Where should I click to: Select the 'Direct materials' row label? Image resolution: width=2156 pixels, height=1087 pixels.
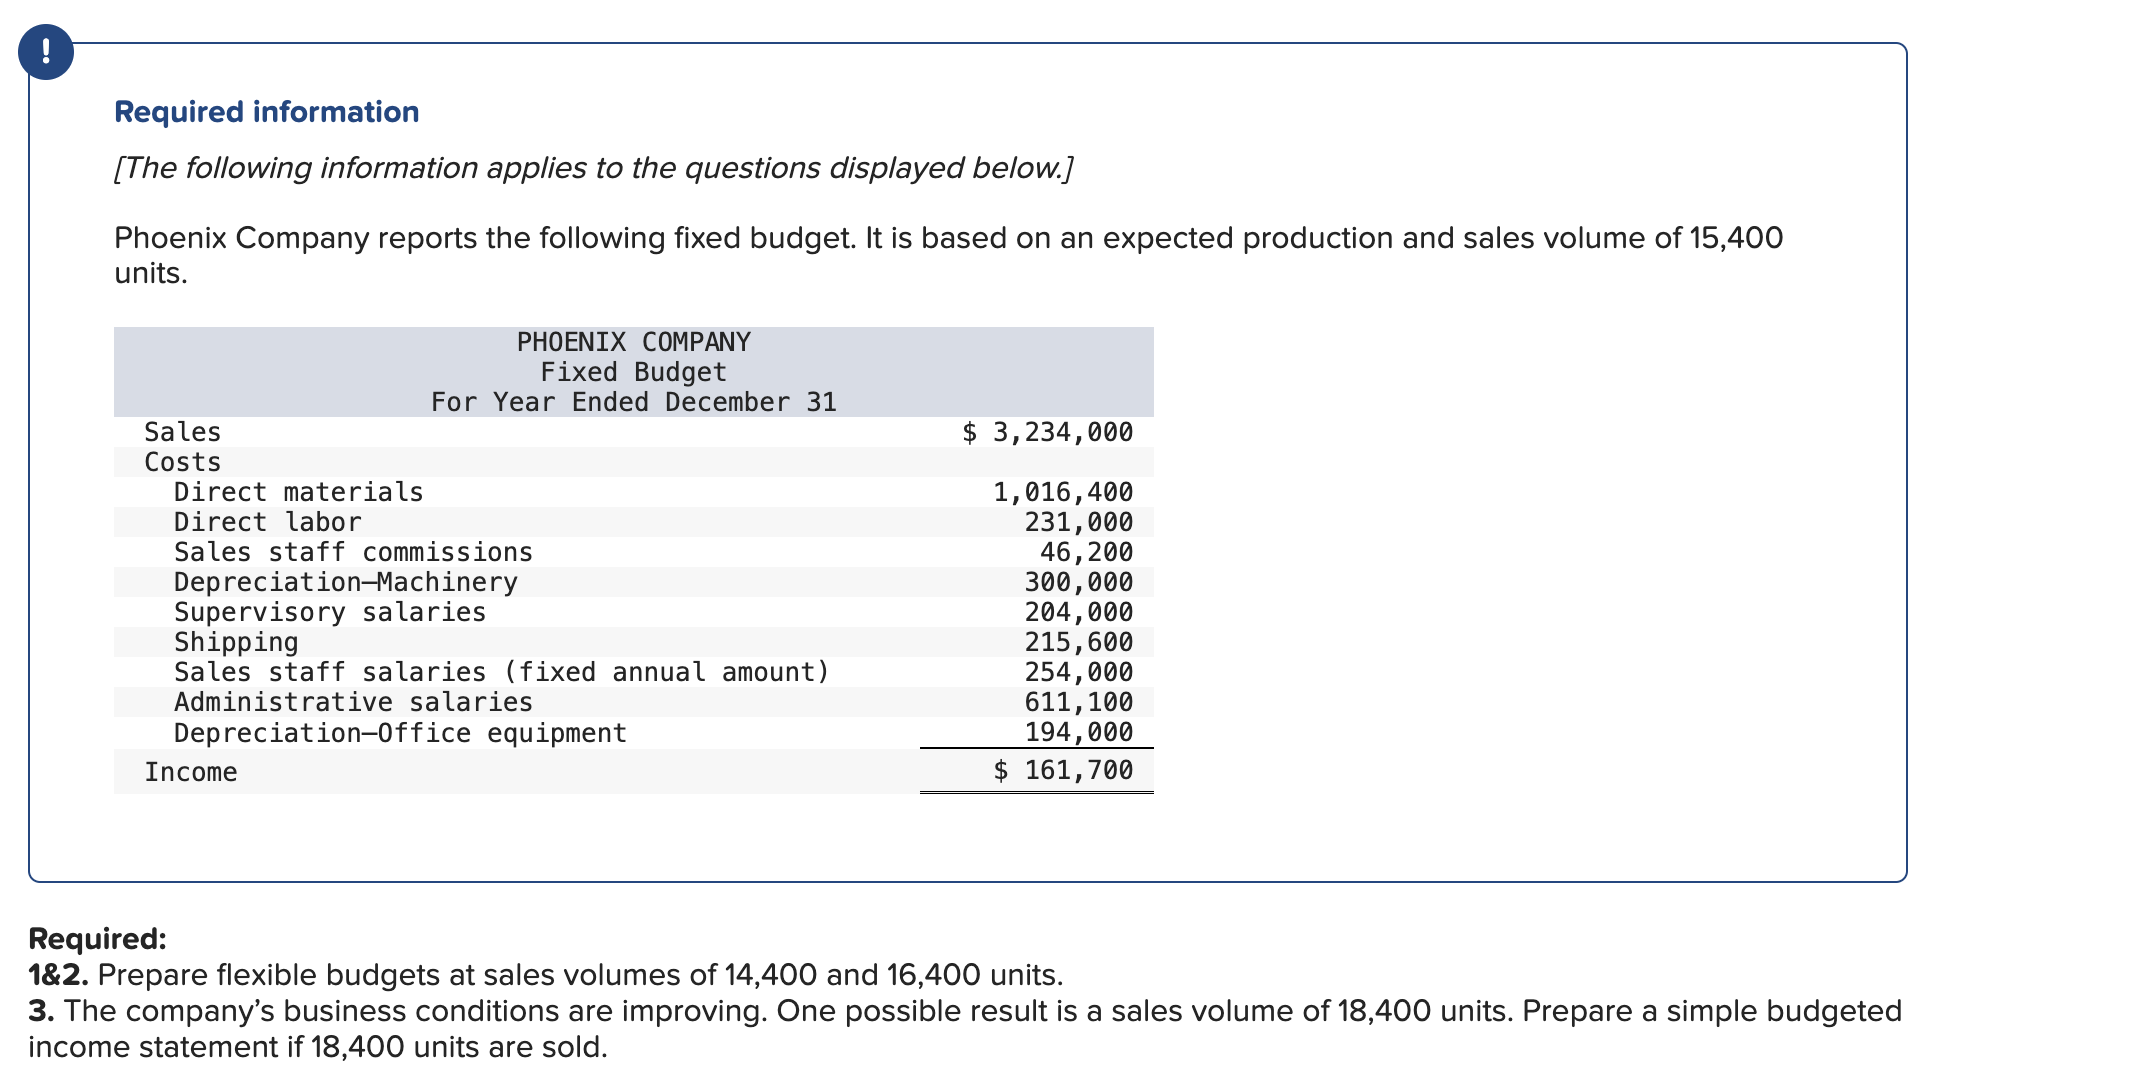pos(298,492)
